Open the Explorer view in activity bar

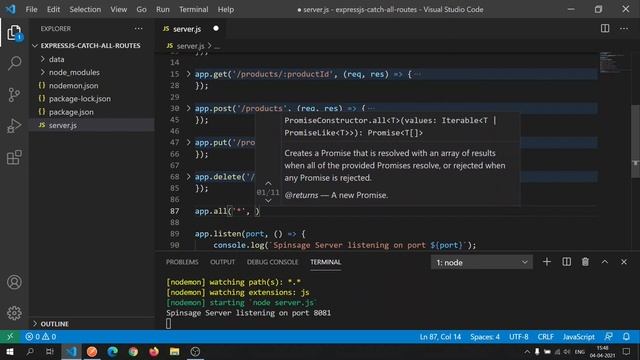pos(14,33)
